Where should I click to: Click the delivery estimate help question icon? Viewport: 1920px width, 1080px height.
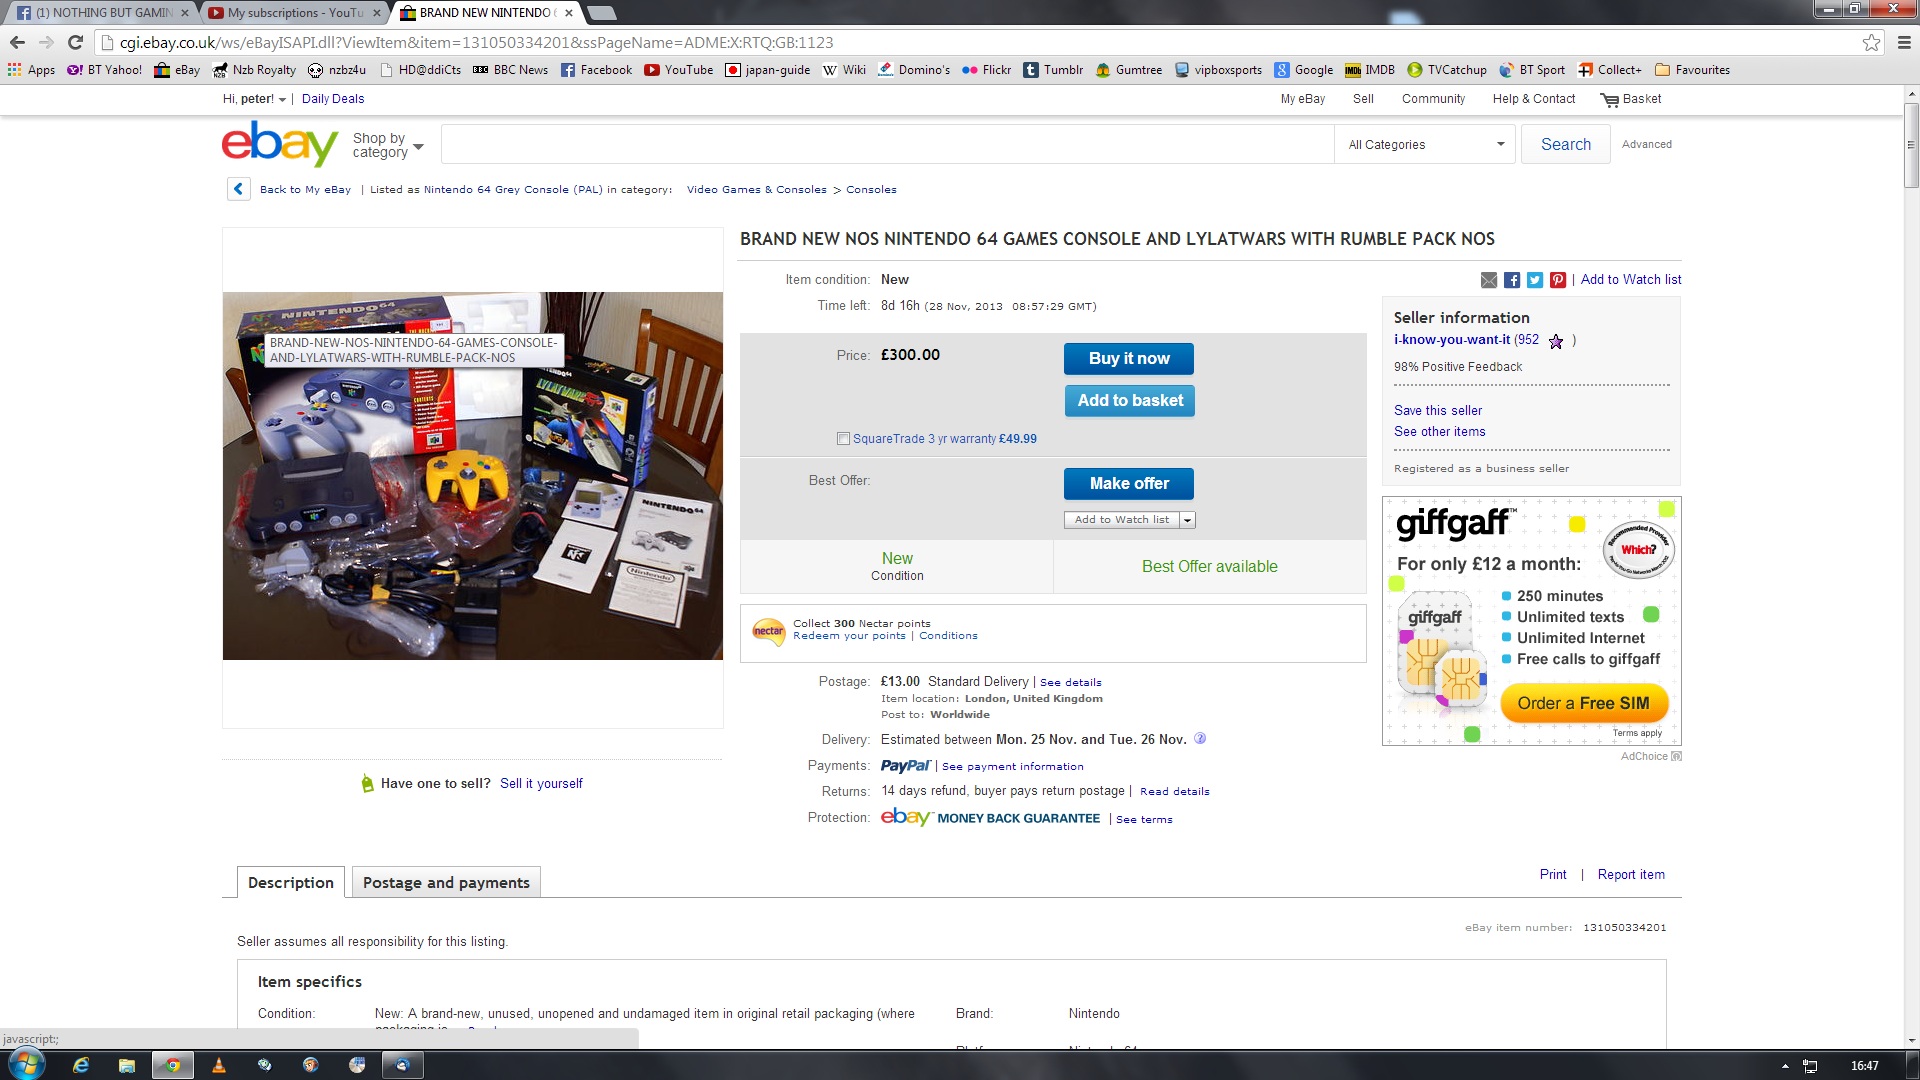pyautogui.click(x=1200, y=739)
